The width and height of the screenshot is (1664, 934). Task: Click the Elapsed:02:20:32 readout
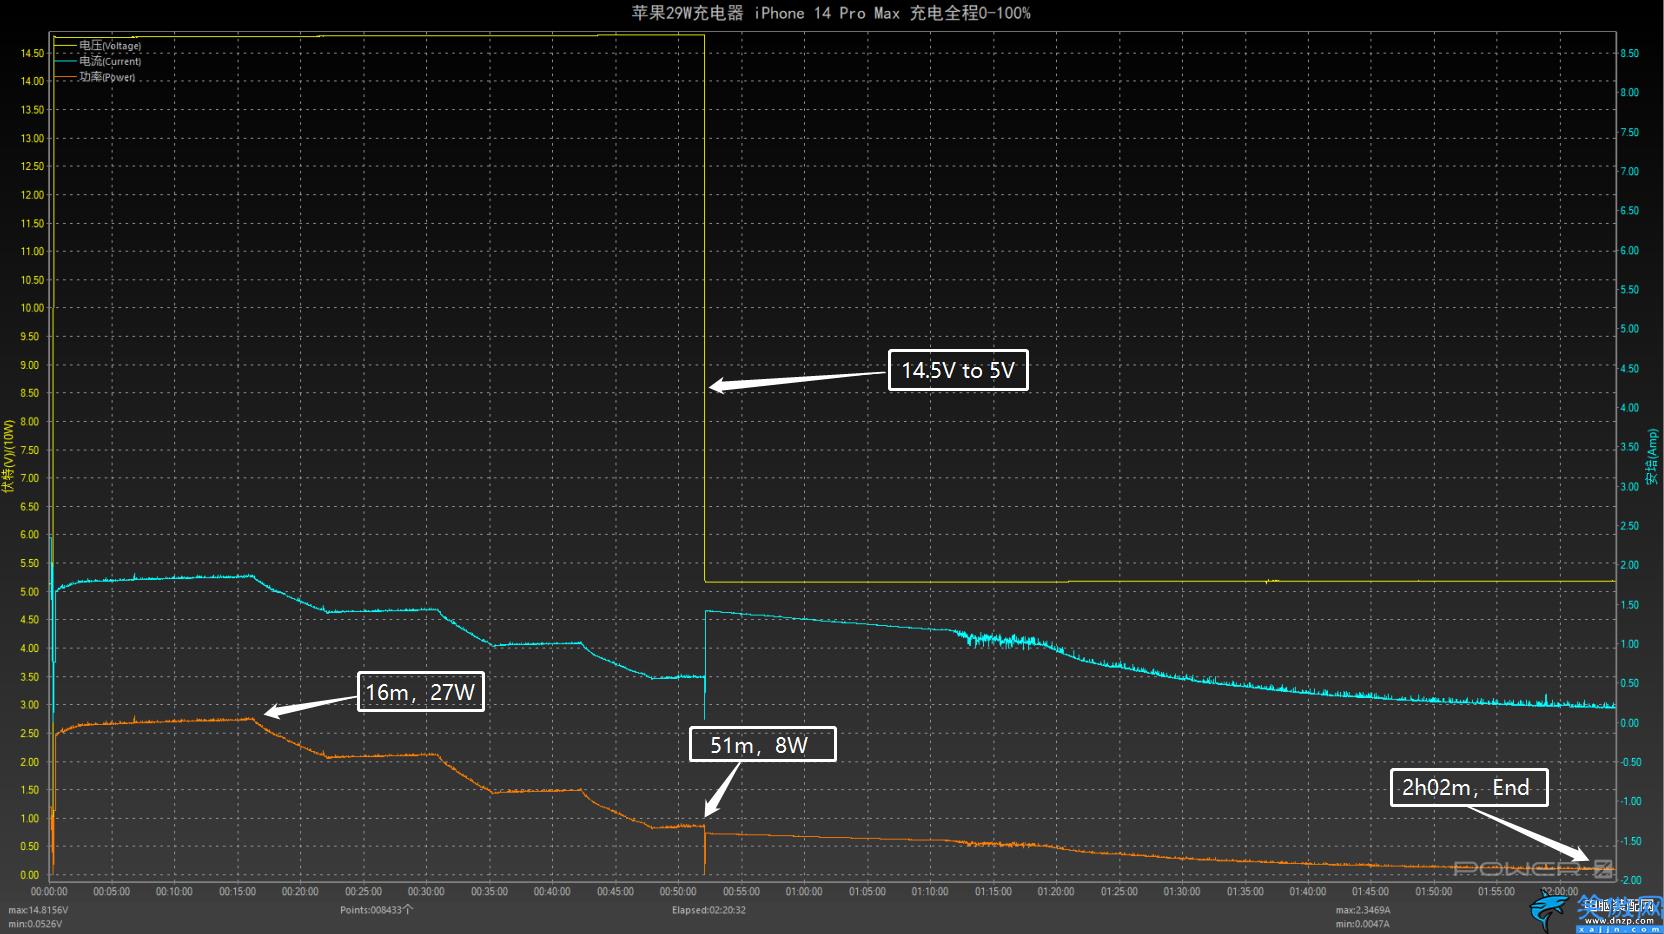(709, 910)
